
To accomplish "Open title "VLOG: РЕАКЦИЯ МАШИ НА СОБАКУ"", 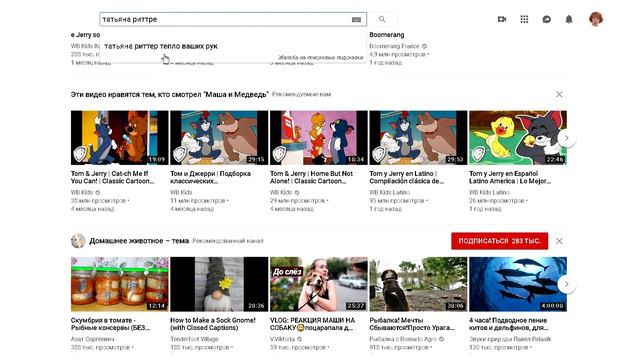I will tap(313, 324).
